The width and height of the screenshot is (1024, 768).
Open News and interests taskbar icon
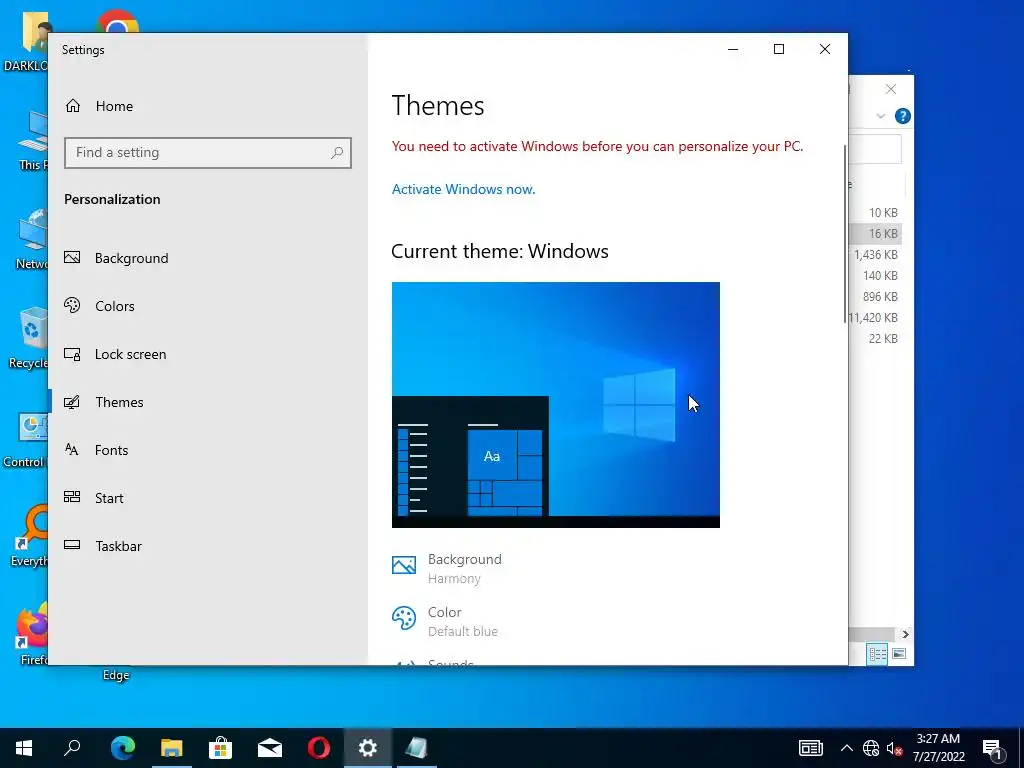point(810,748)
